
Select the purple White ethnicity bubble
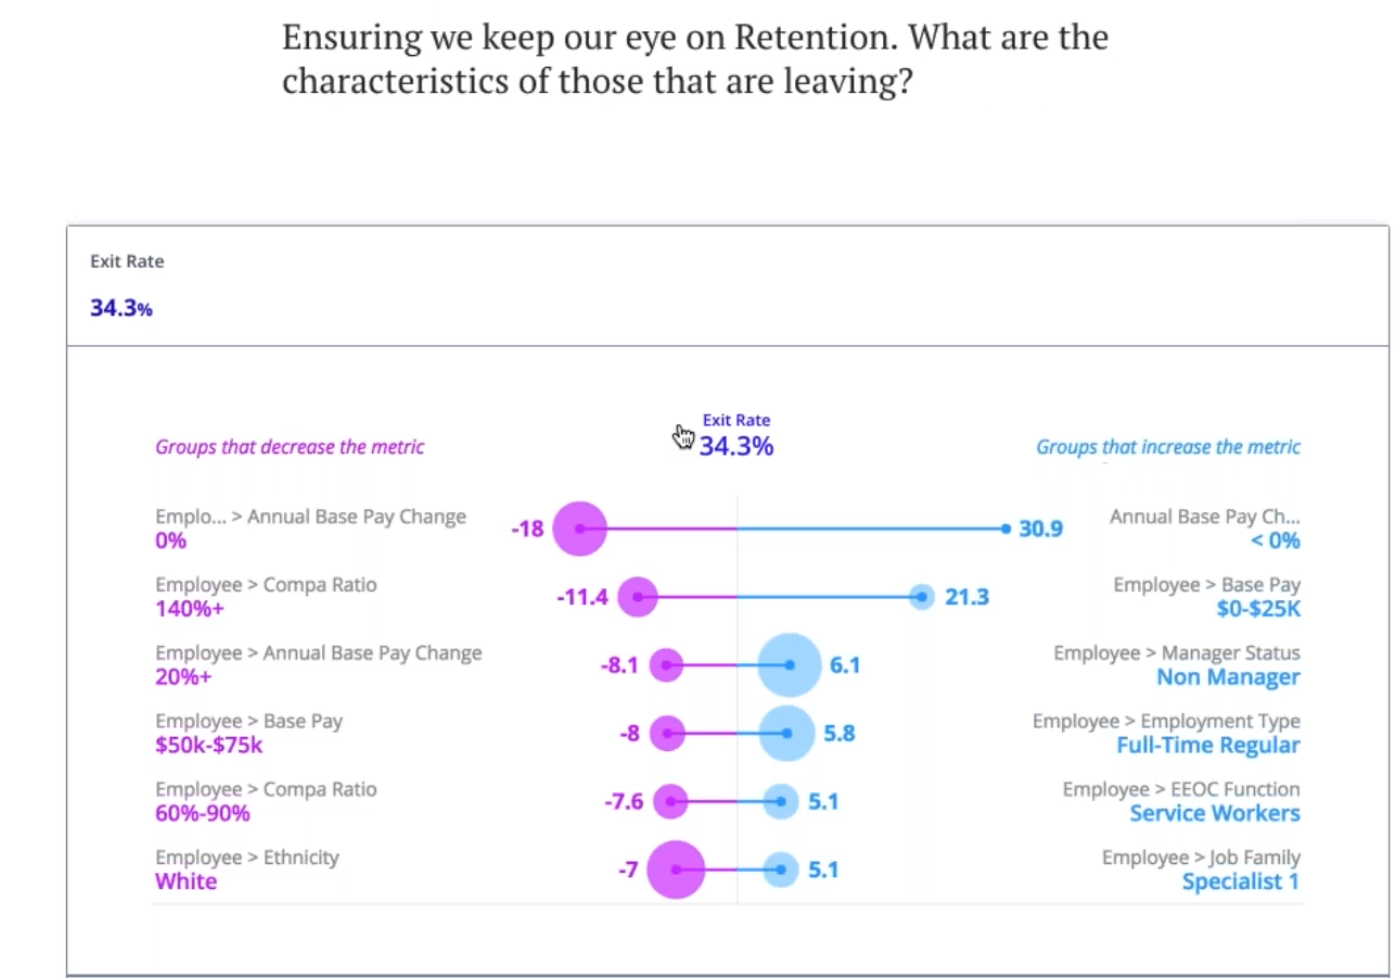(x=676, y=870)
